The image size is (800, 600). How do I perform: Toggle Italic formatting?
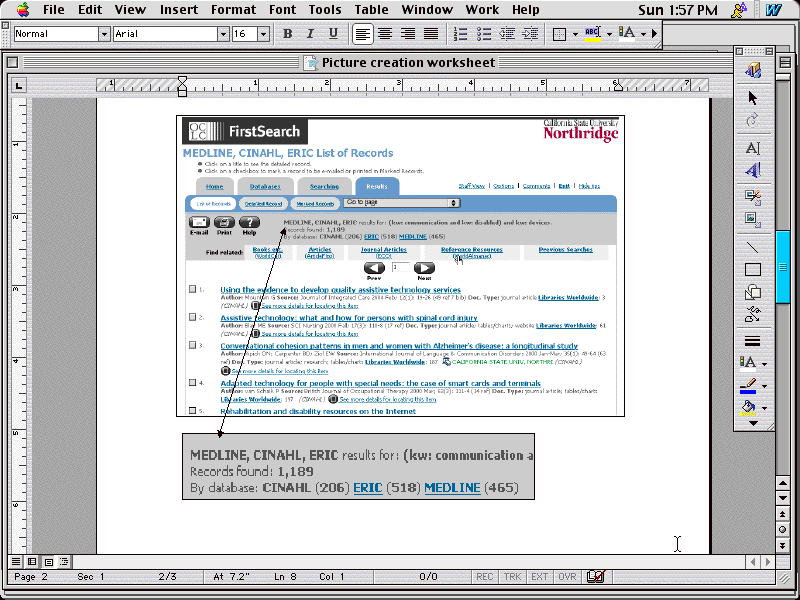[310, 34]
